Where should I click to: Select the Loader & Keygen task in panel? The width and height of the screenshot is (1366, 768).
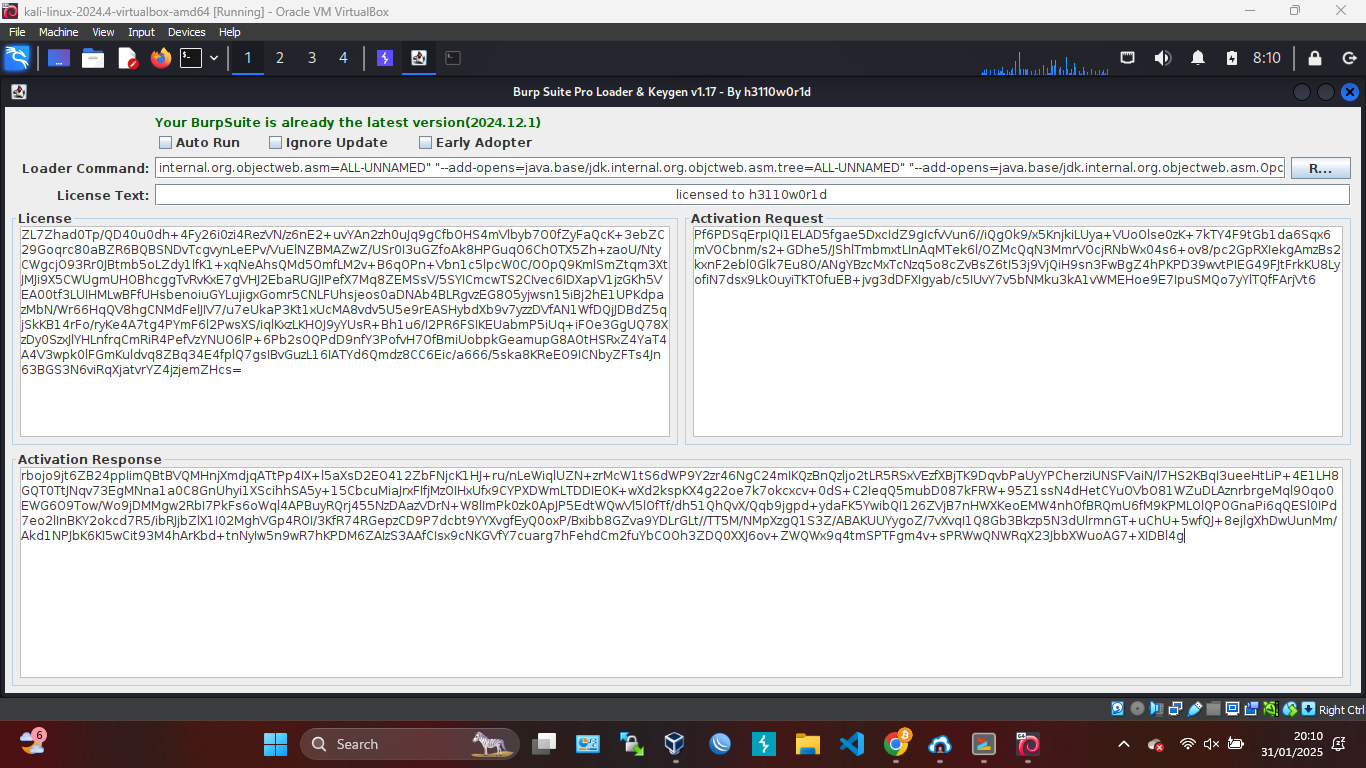click(419, 58)
